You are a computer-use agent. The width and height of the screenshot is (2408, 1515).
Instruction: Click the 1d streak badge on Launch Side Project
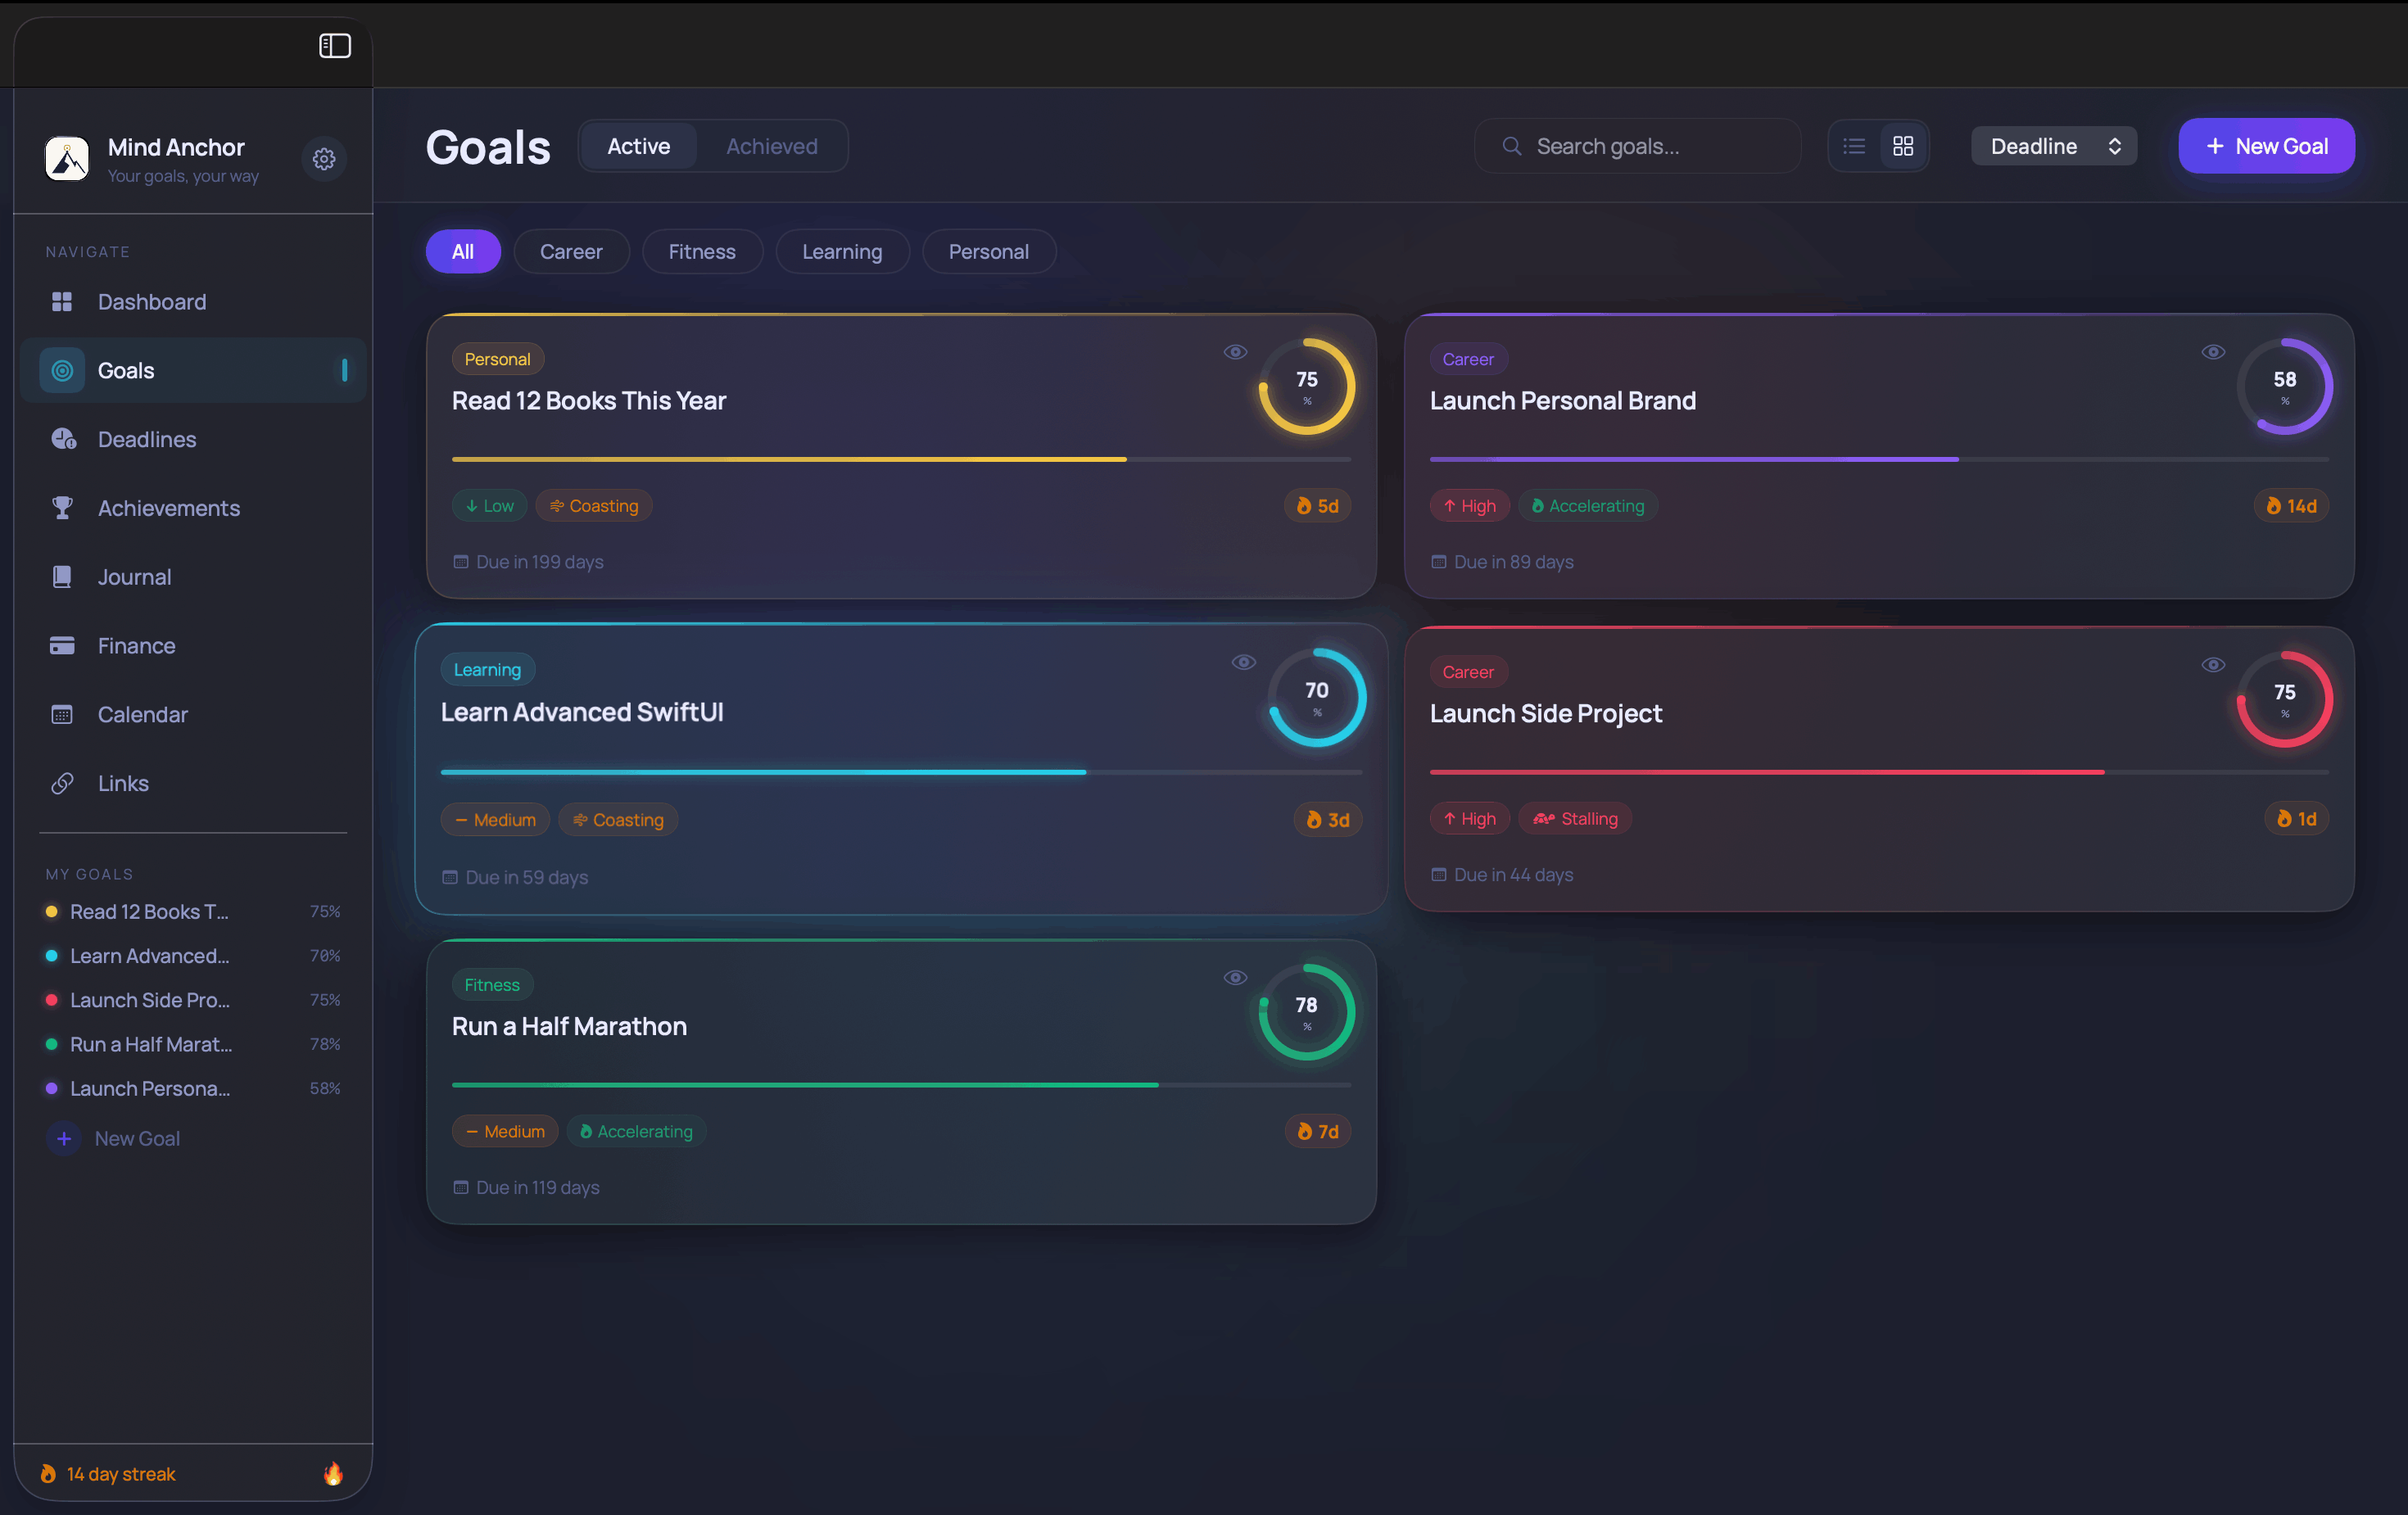[x=2297, y=819]
